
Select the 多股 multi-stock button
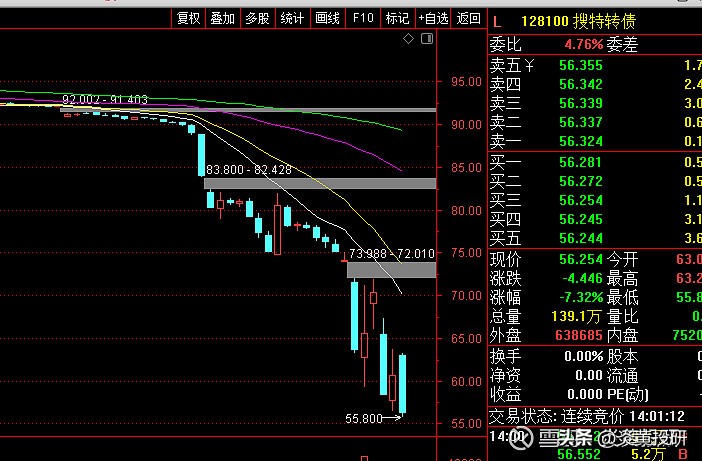coord(257,18)
